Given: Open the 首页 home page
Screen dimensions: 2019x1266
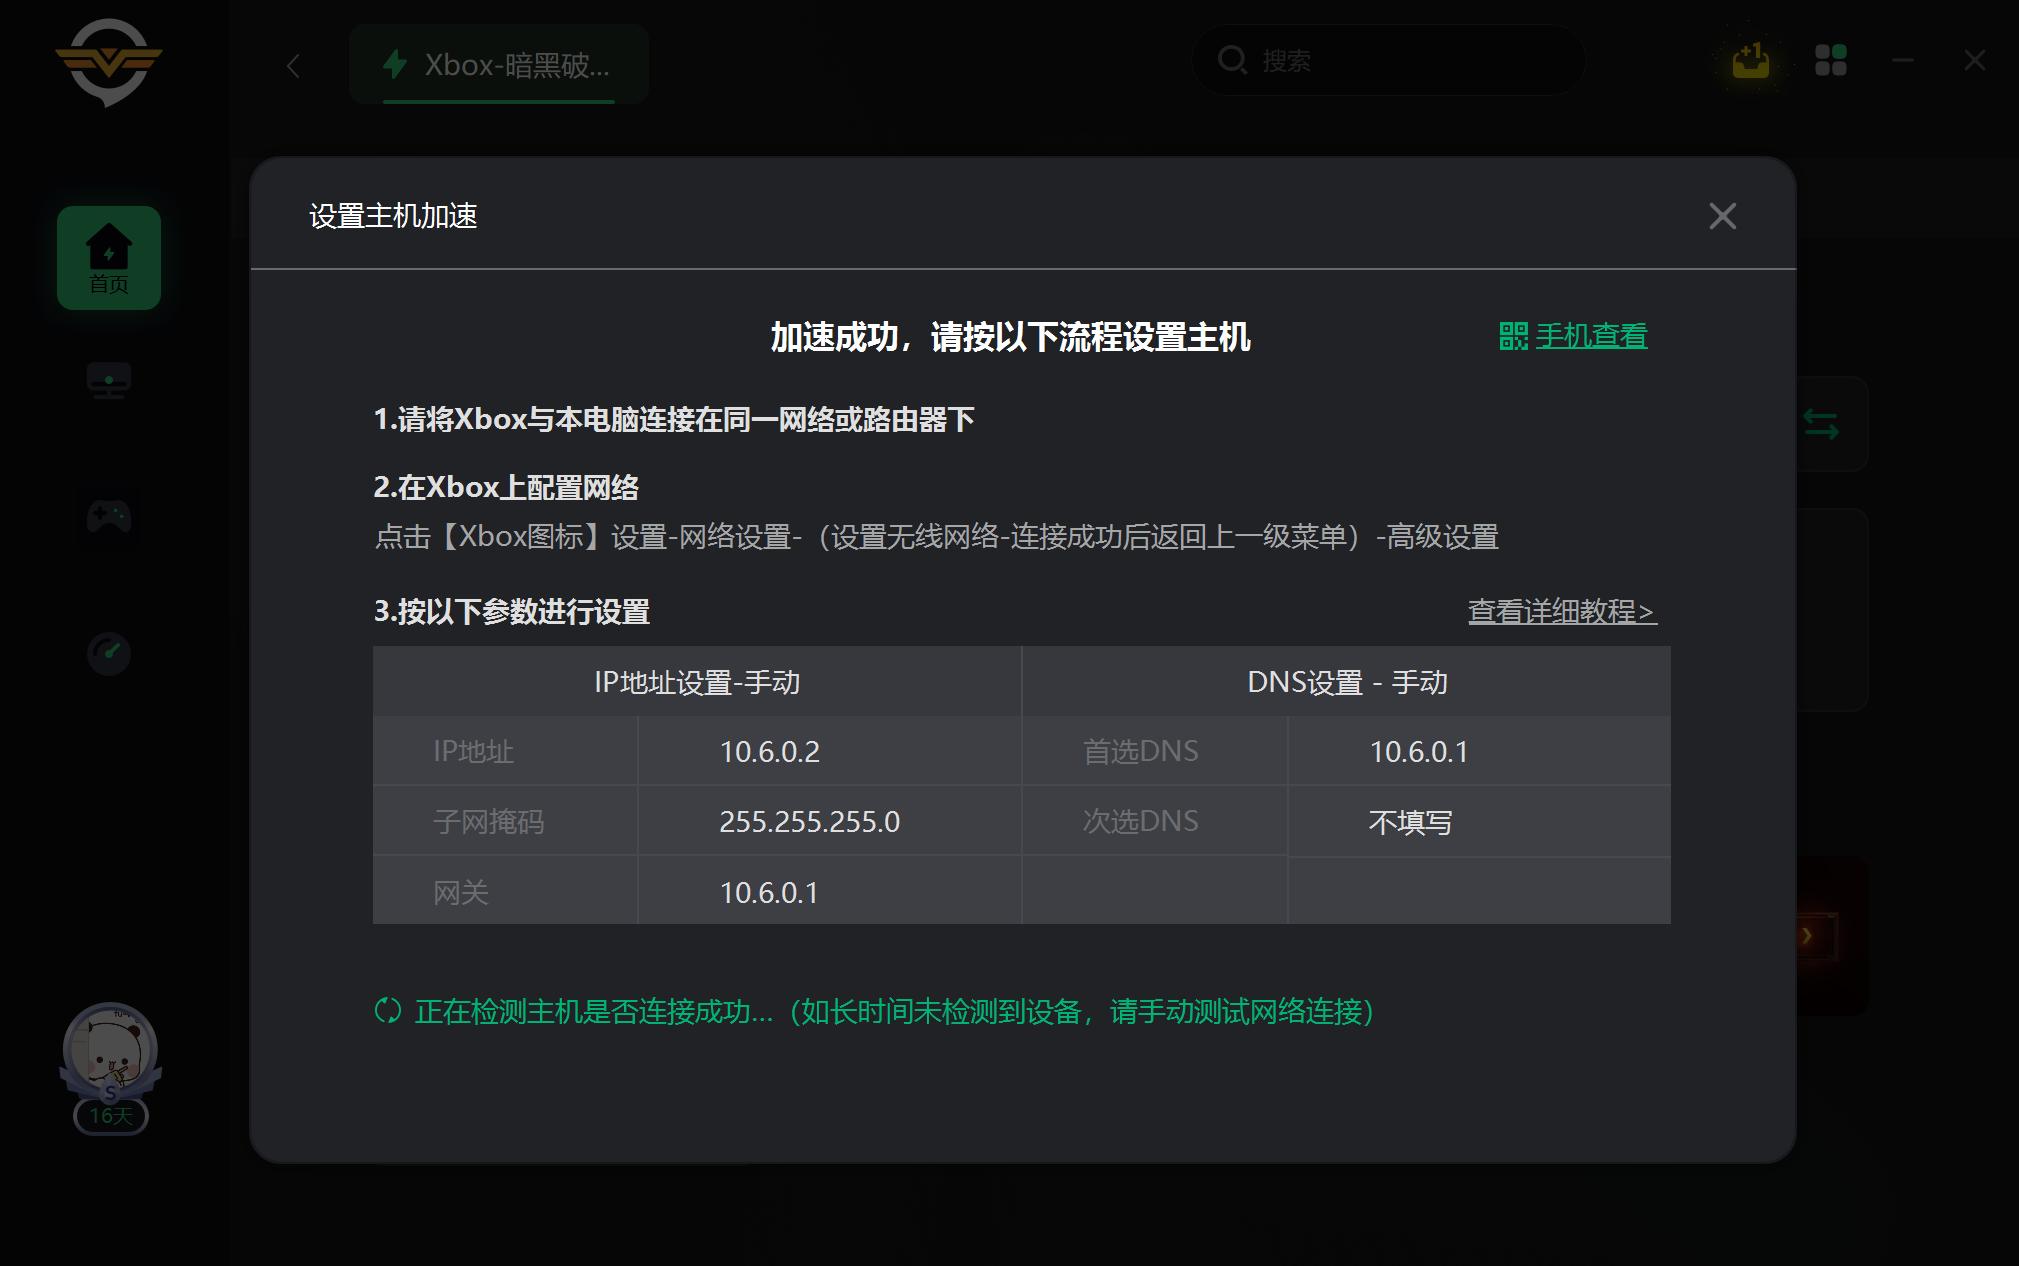Looking at the screenshot, I should [x=109, y=256].
